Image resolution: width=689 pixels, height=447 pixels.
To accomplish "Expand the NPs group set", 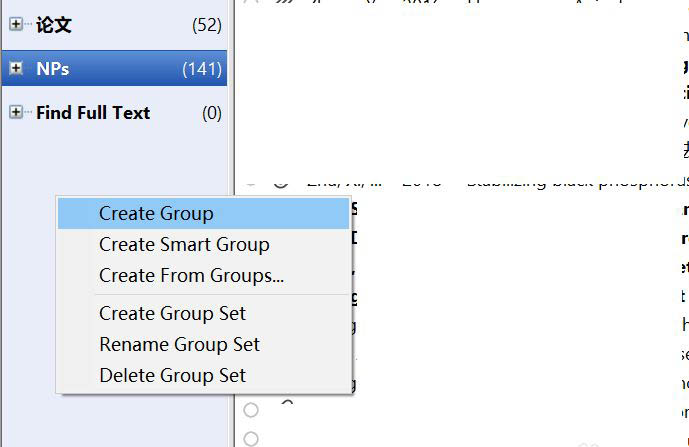I will pos(16,69).
